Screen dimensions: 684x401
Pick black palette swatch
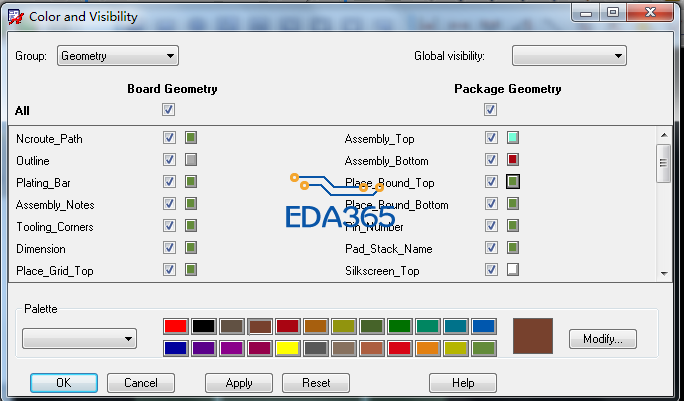click(204, 326)
